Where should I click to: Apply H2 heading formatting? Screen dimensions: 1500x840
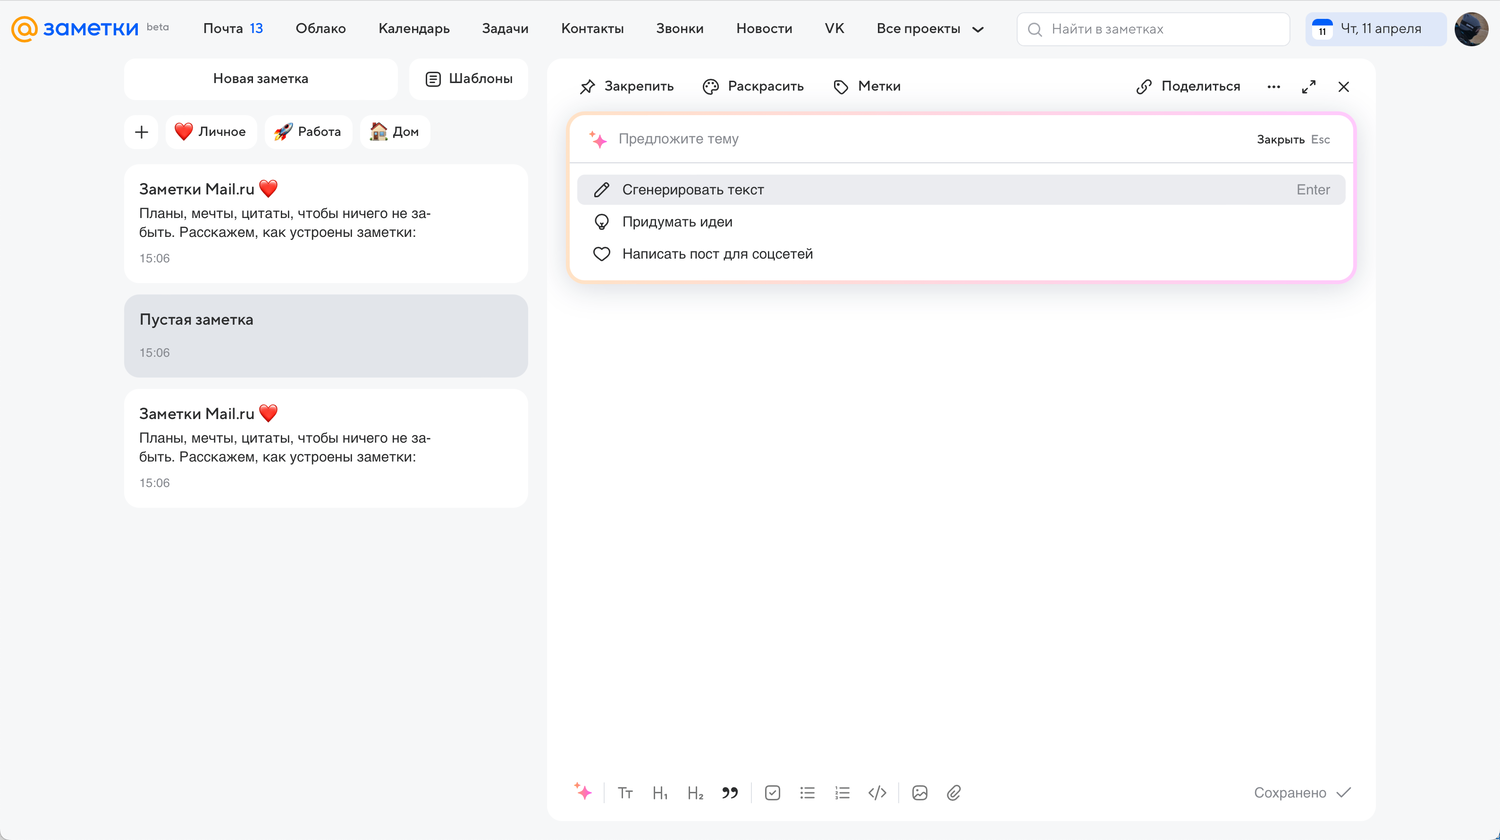click(695, 793)
